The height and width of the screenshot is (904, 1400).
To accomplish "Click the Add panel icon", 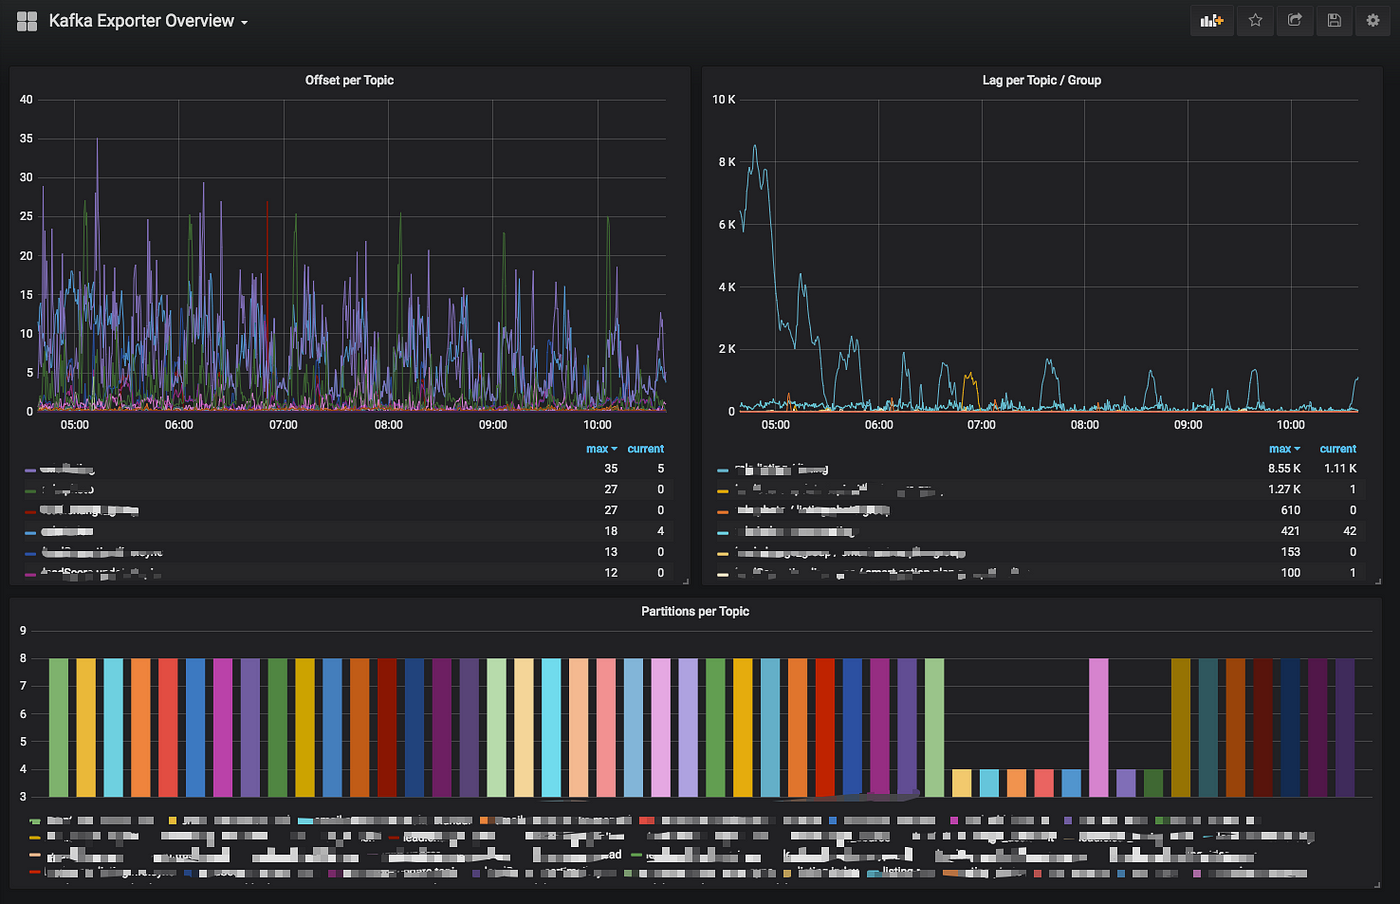I will click(x=1212, y=20).
